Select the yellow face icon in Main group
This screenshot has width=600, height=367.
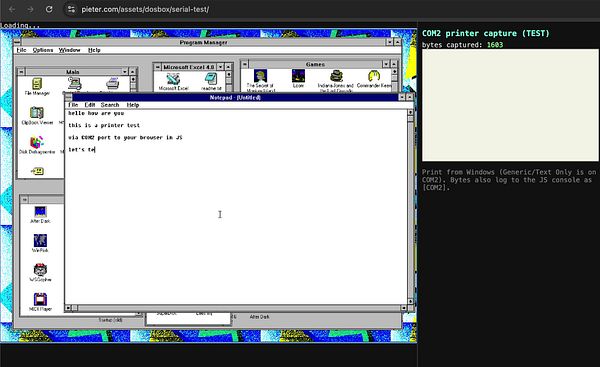[x=37, y=171]
